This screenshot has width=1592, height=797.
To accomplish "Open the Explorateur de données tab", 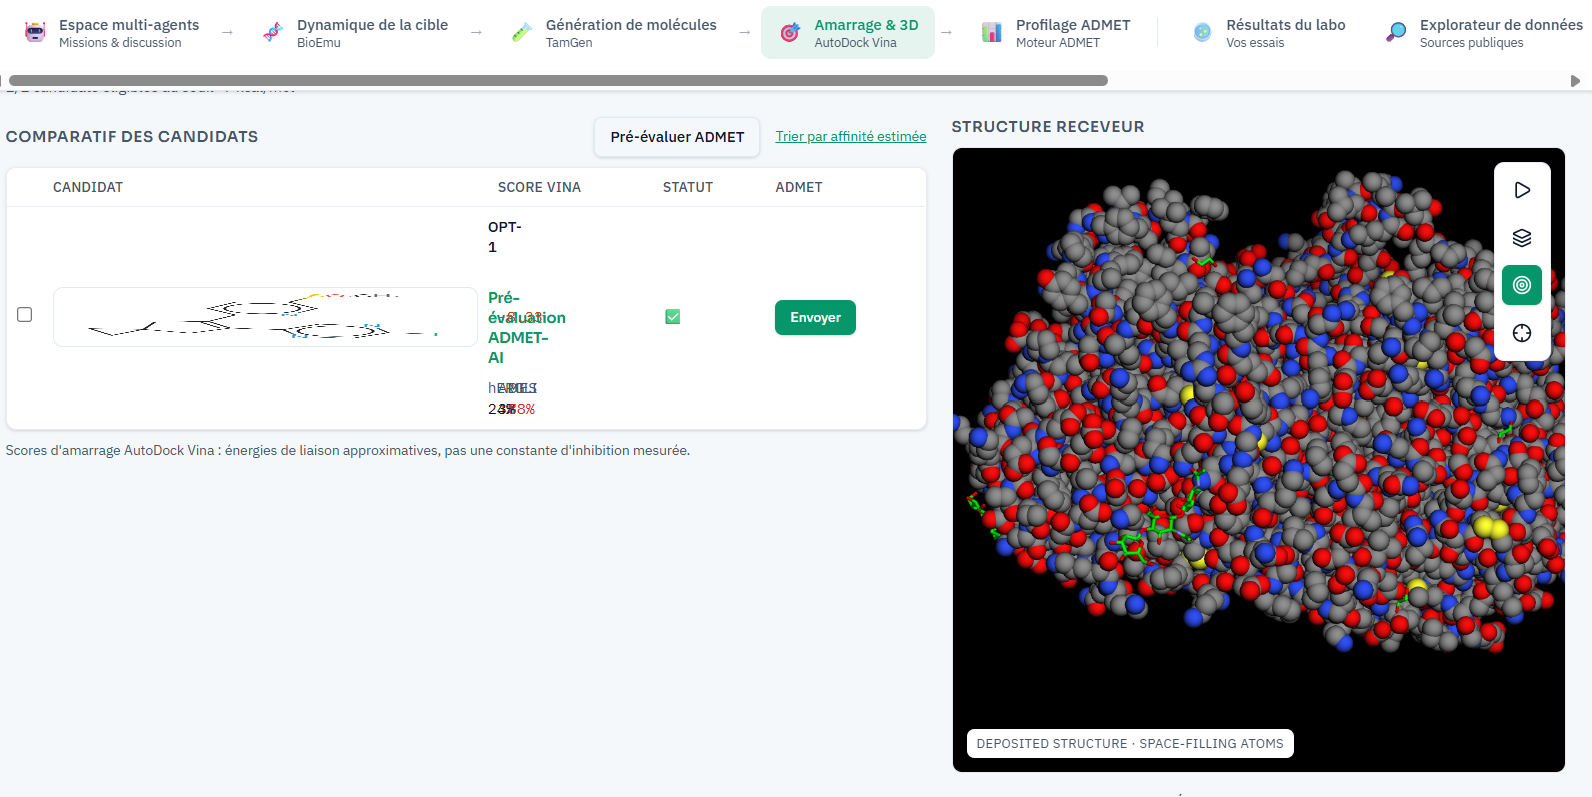I will click(x=1484, y=33).
